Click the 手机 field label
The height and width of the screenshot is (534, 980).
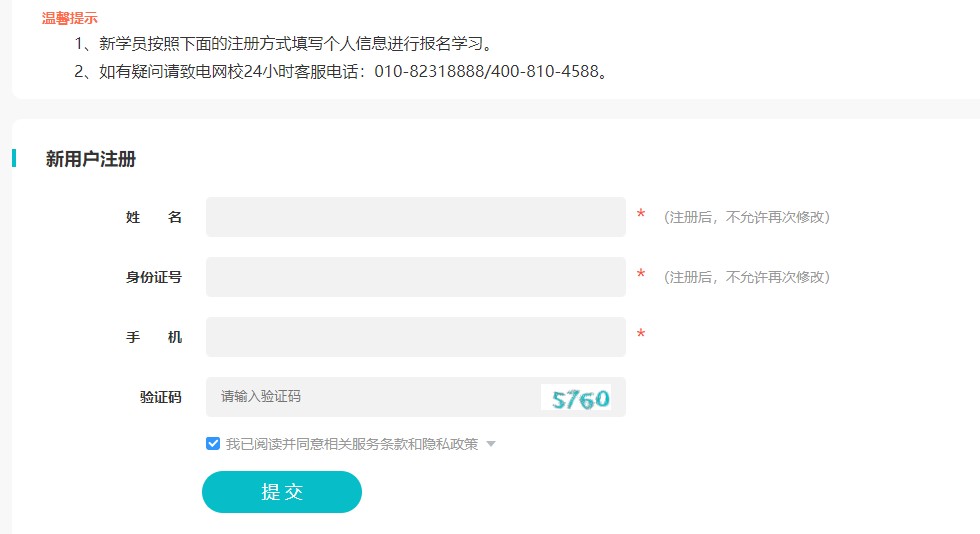154,337
